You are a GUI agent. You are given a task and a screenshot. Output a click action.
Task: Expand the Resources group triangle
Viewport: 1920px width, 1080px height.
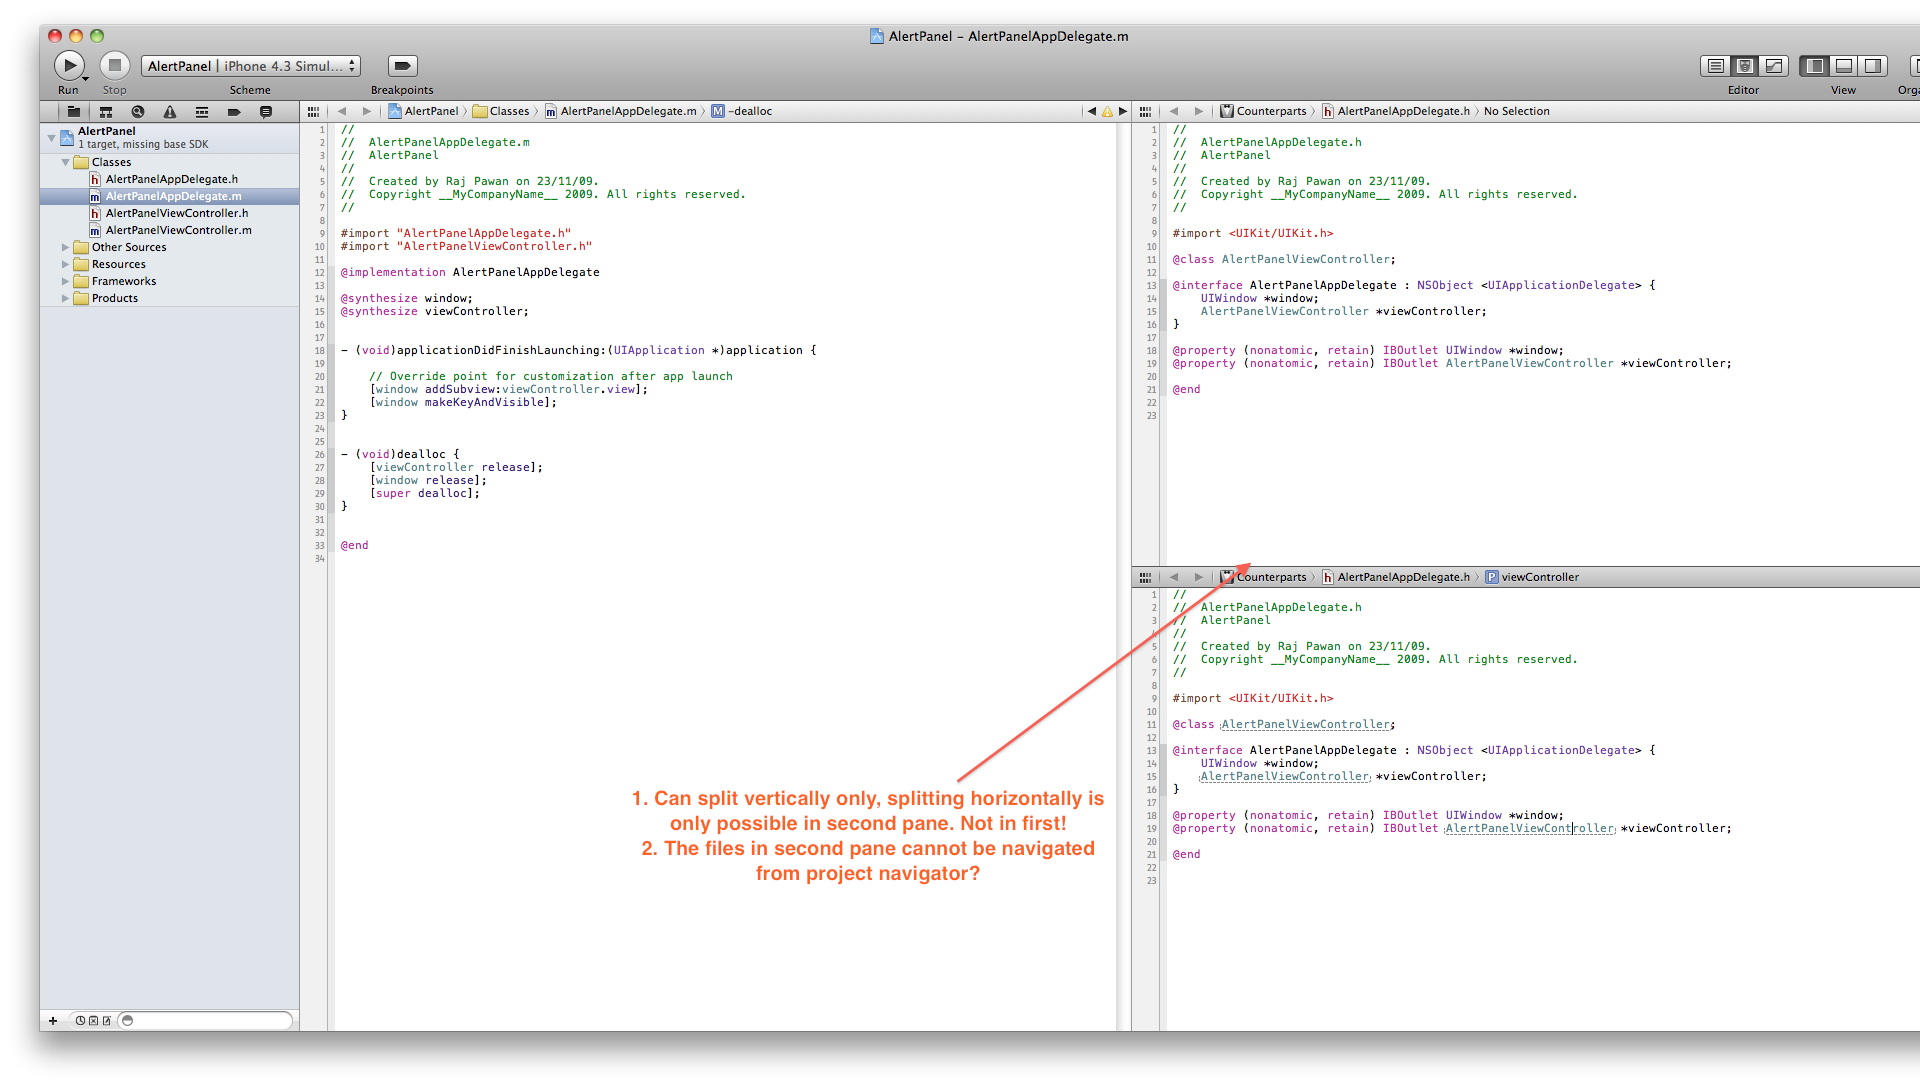point(66,264)
